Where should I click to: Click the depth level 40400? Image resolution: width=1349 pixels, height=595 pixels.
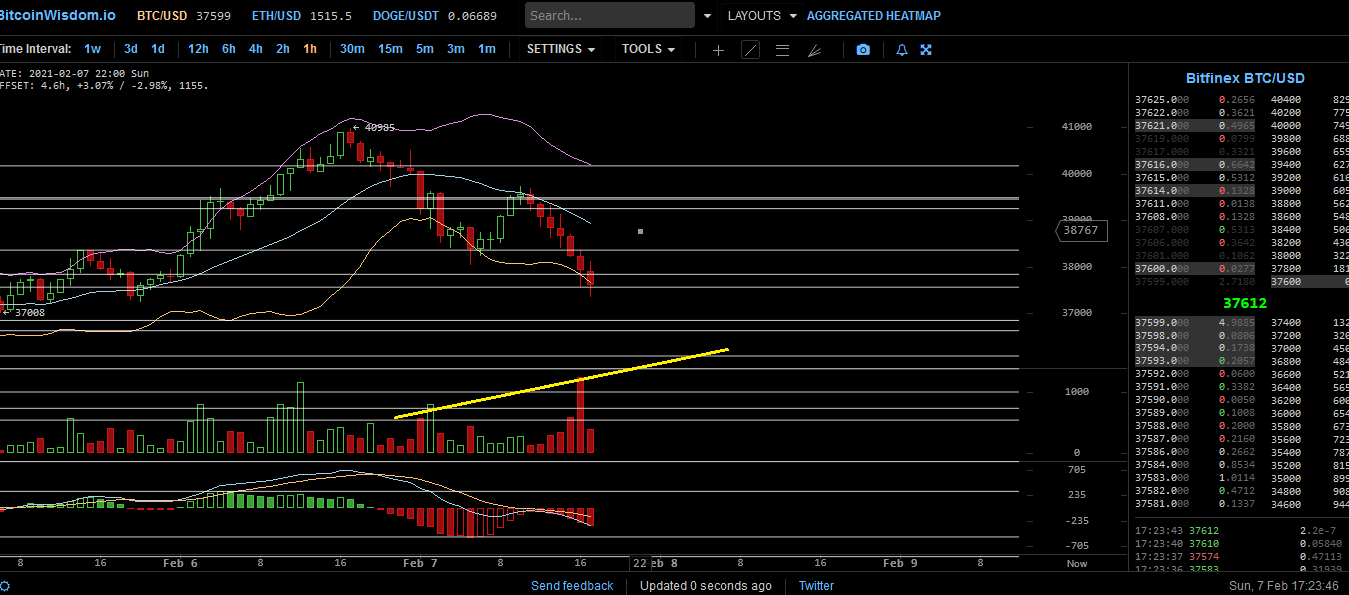1286,100
